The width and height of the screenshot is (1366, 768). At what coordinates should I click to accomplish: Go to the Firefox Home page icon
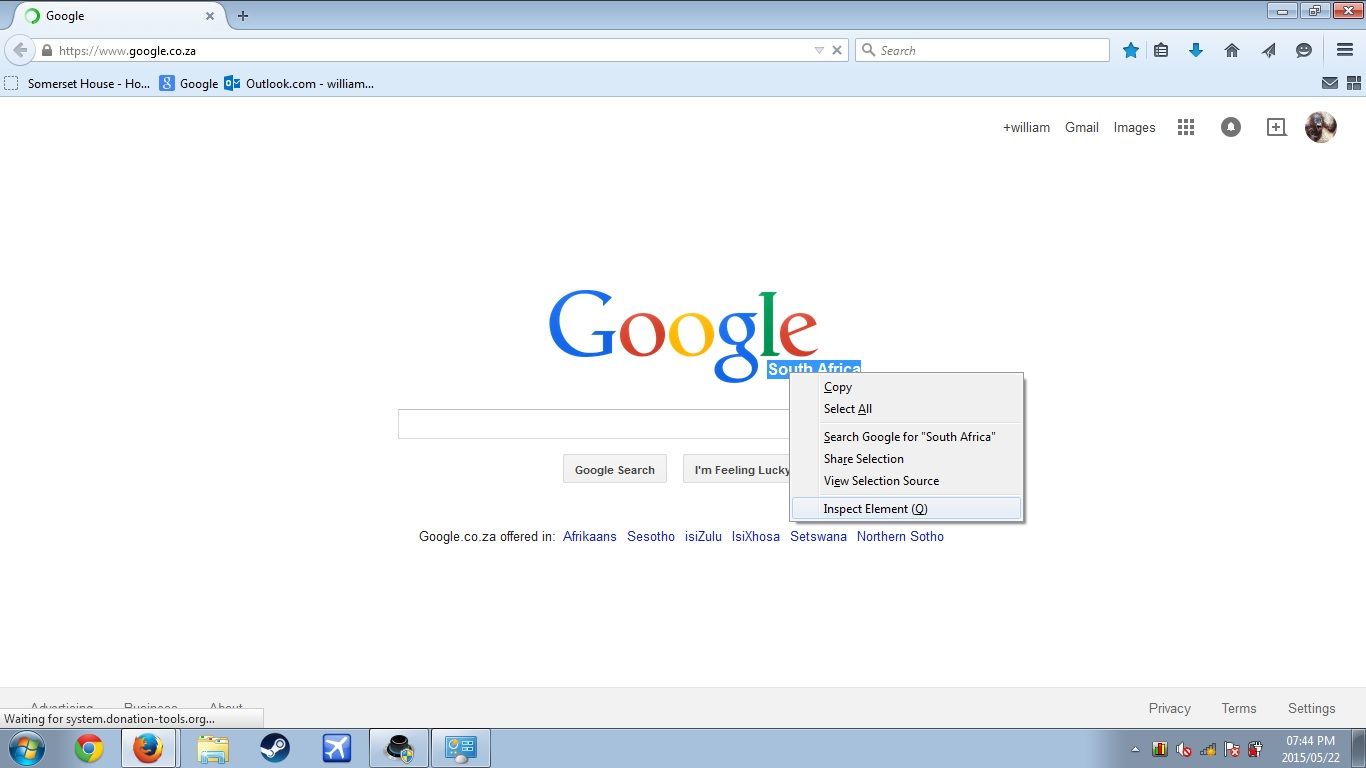1232,50
